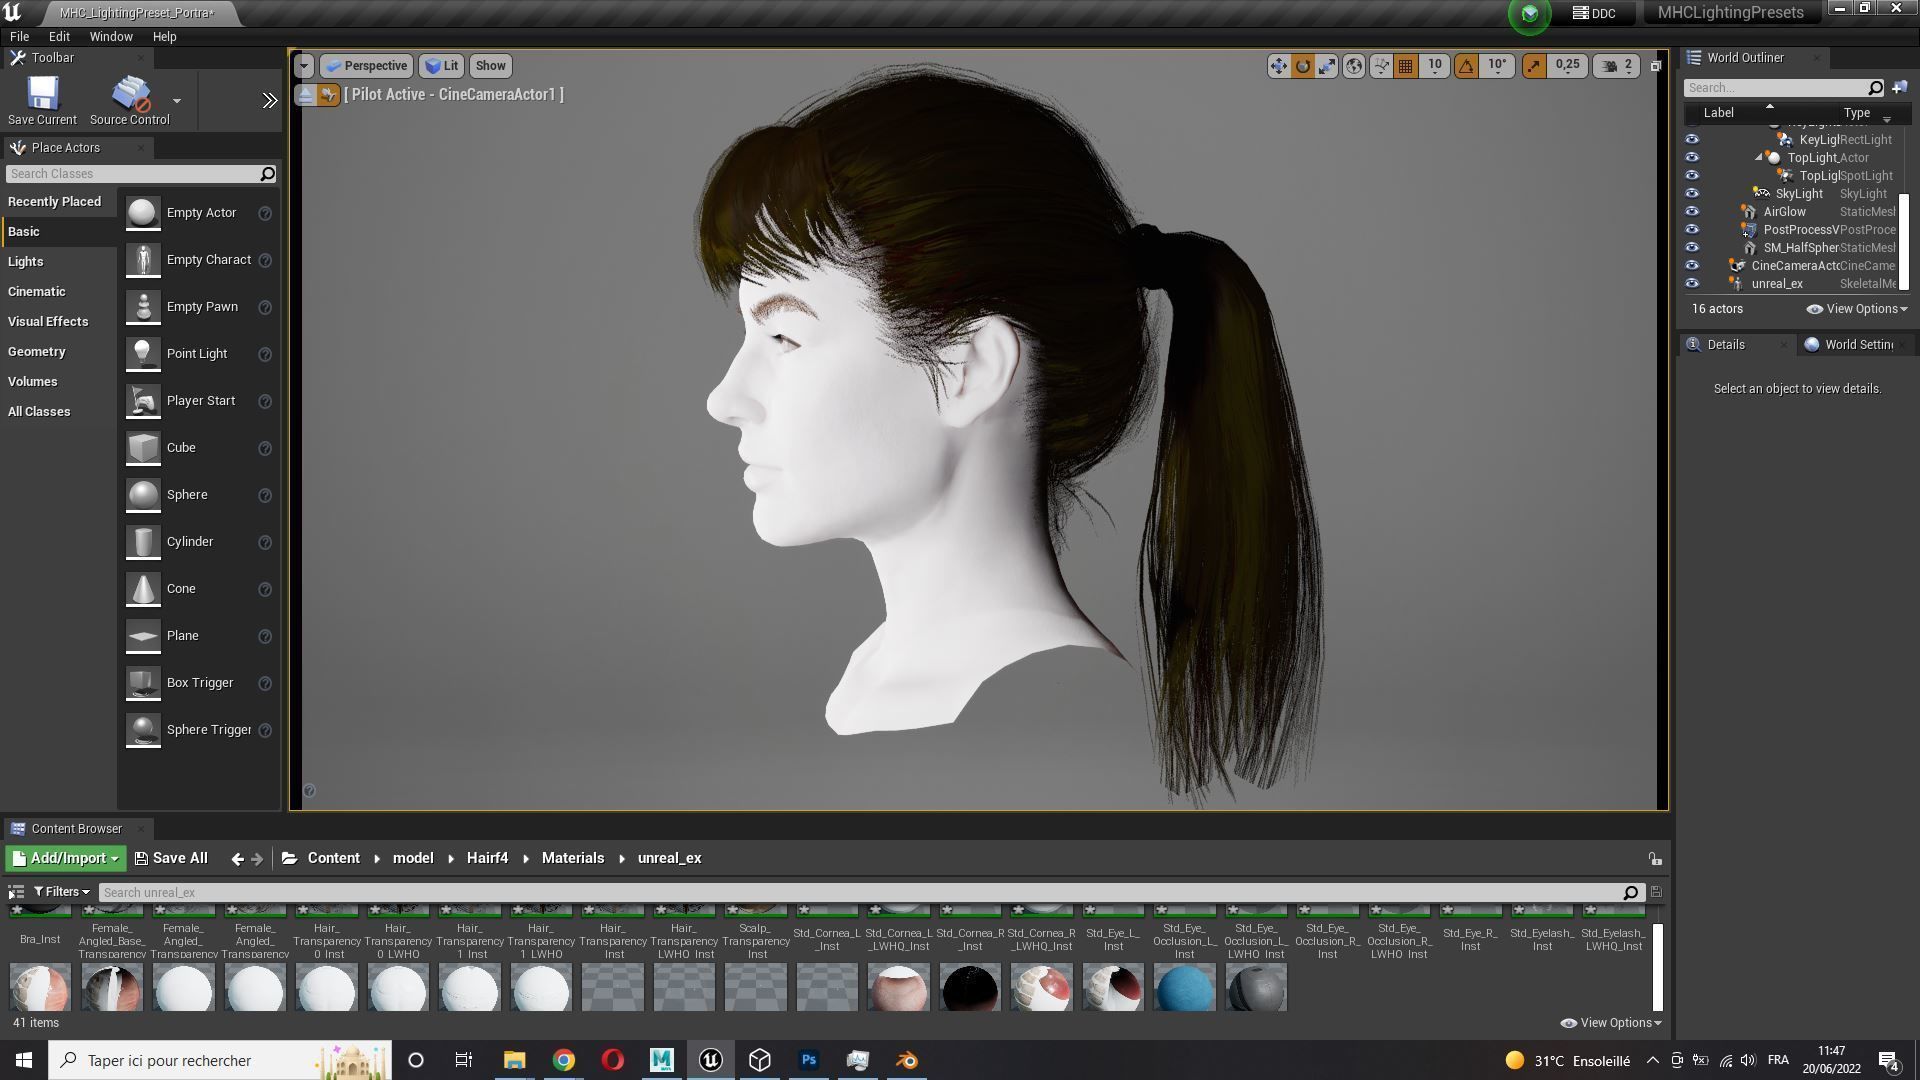
Task: Open help for Empty Actor
Action: coord(265,213)
